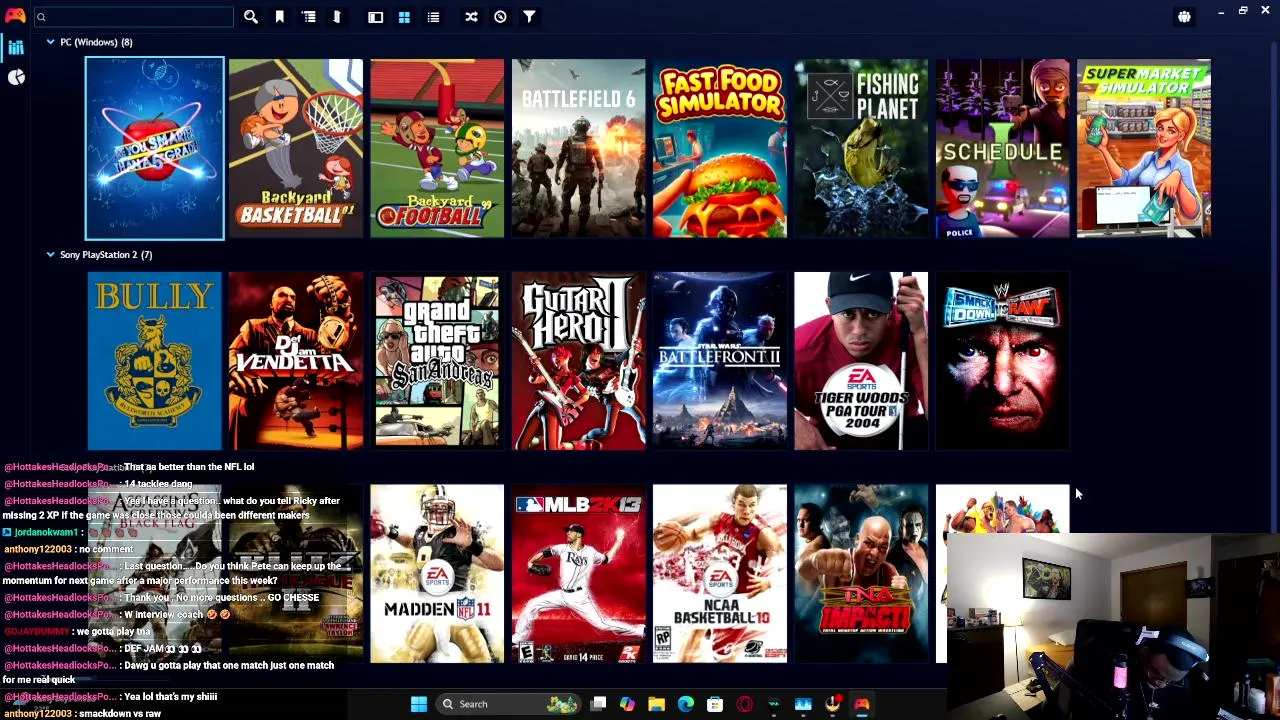Image resolution: width=1280 pixels, height=720 pixels.
Task: Select Are You Smarter Than 5th Grader cover
Action: [x=155, y=148]
